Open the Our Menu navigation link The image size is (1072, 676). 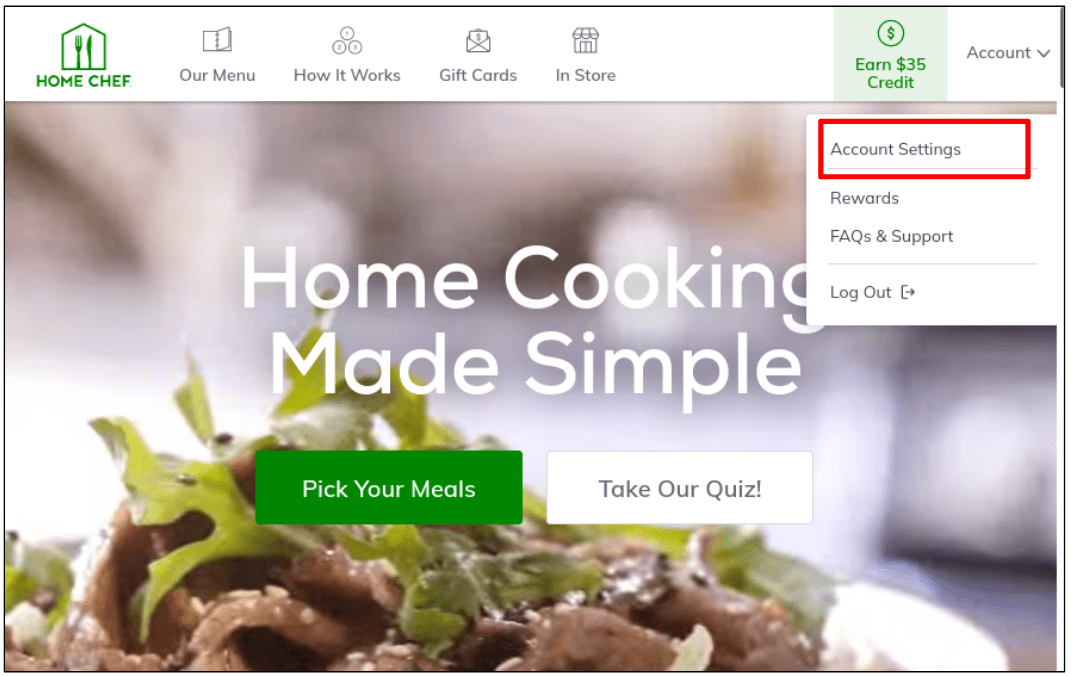217,75
